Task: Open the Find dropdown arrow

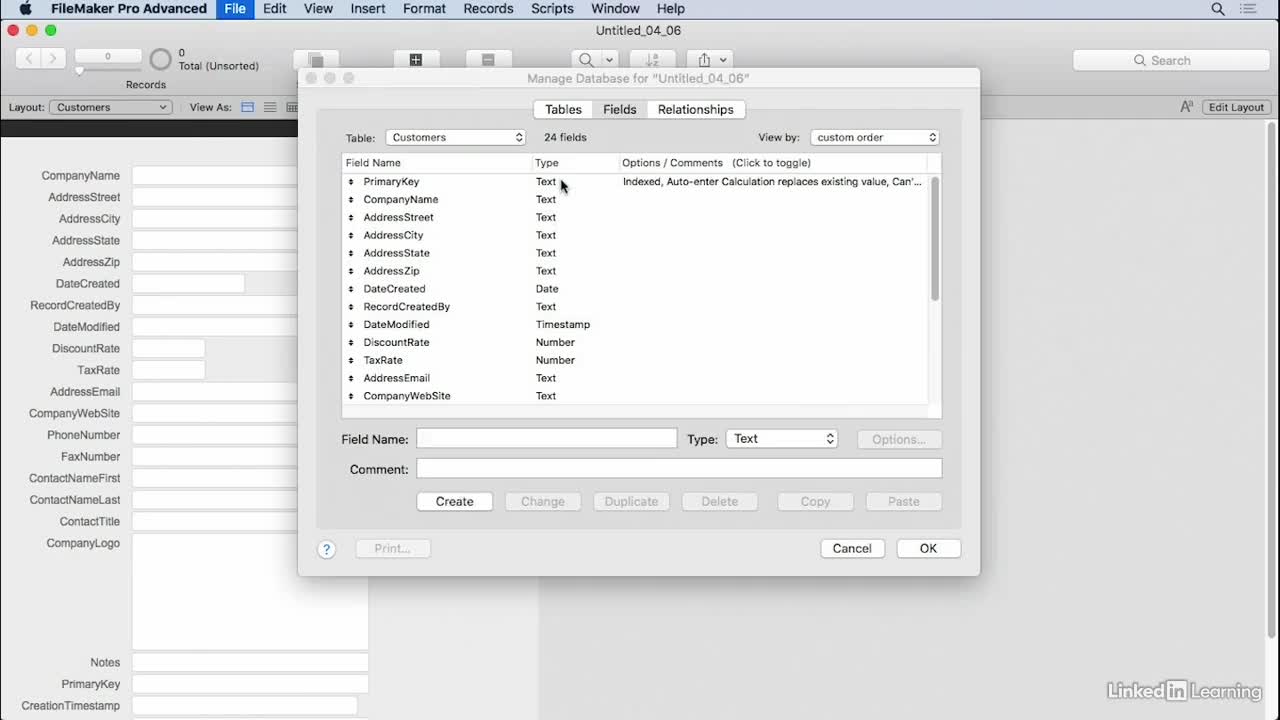Action: 609,60
